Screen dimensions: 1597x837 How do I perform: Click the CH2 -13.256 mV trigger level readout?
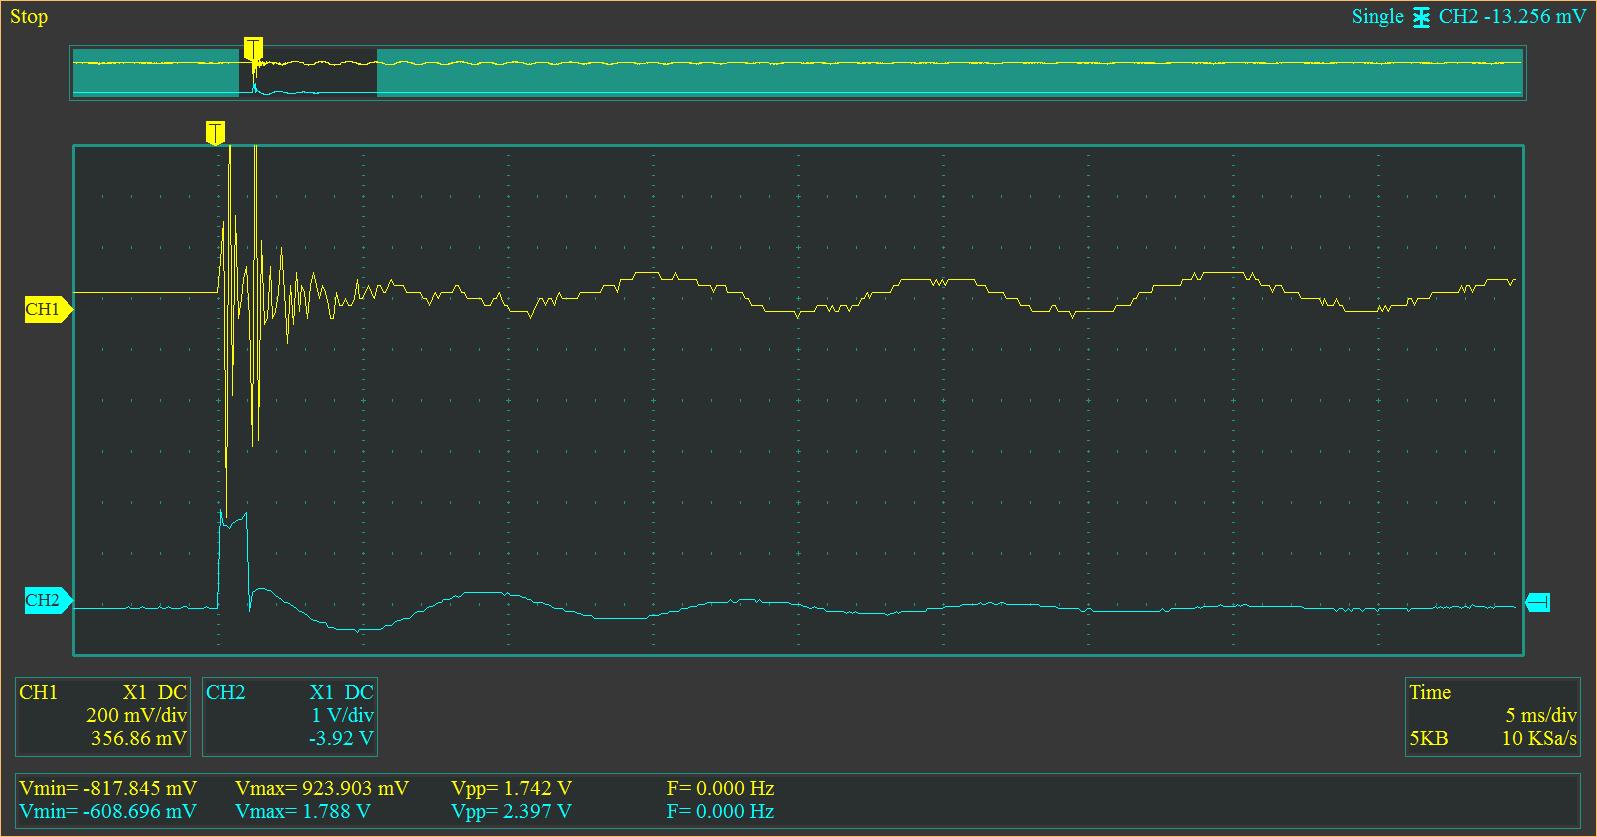[1512, 17]
